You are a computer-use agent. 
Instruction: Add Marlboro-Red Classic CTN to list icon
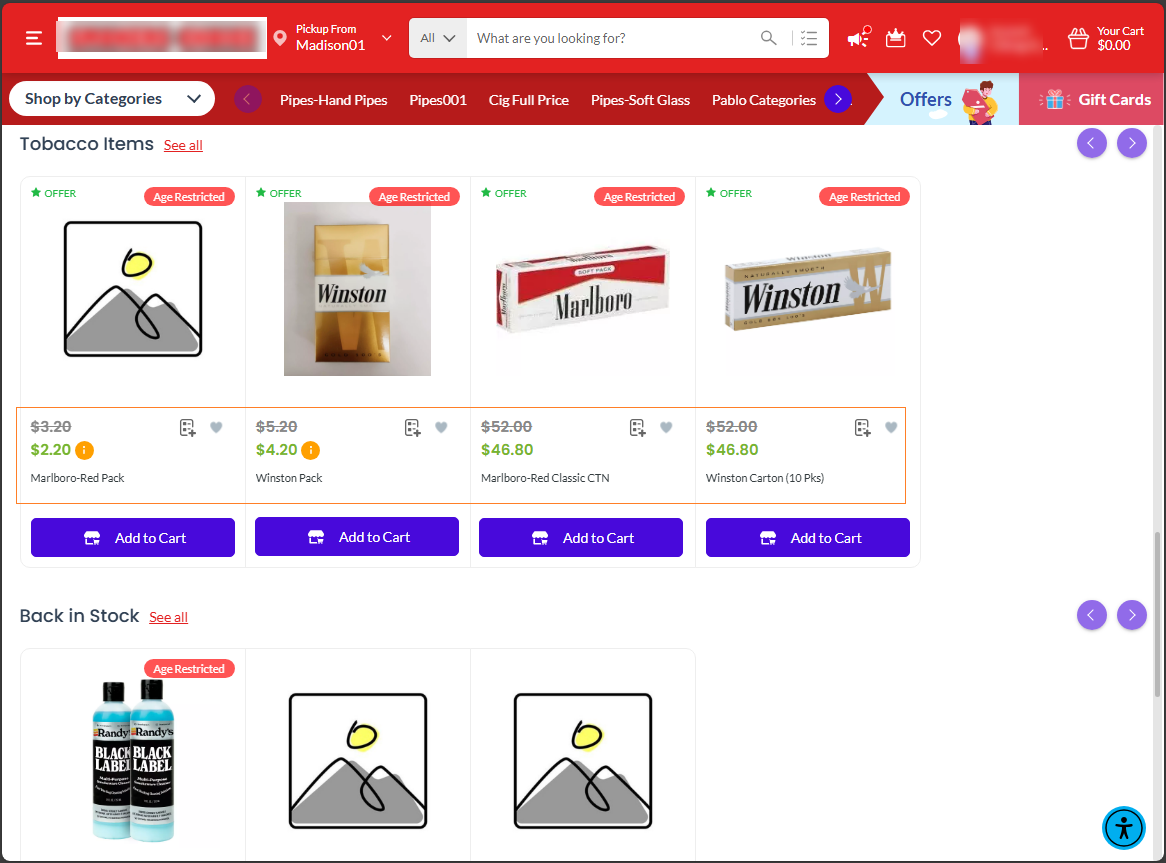click(637, 427)
